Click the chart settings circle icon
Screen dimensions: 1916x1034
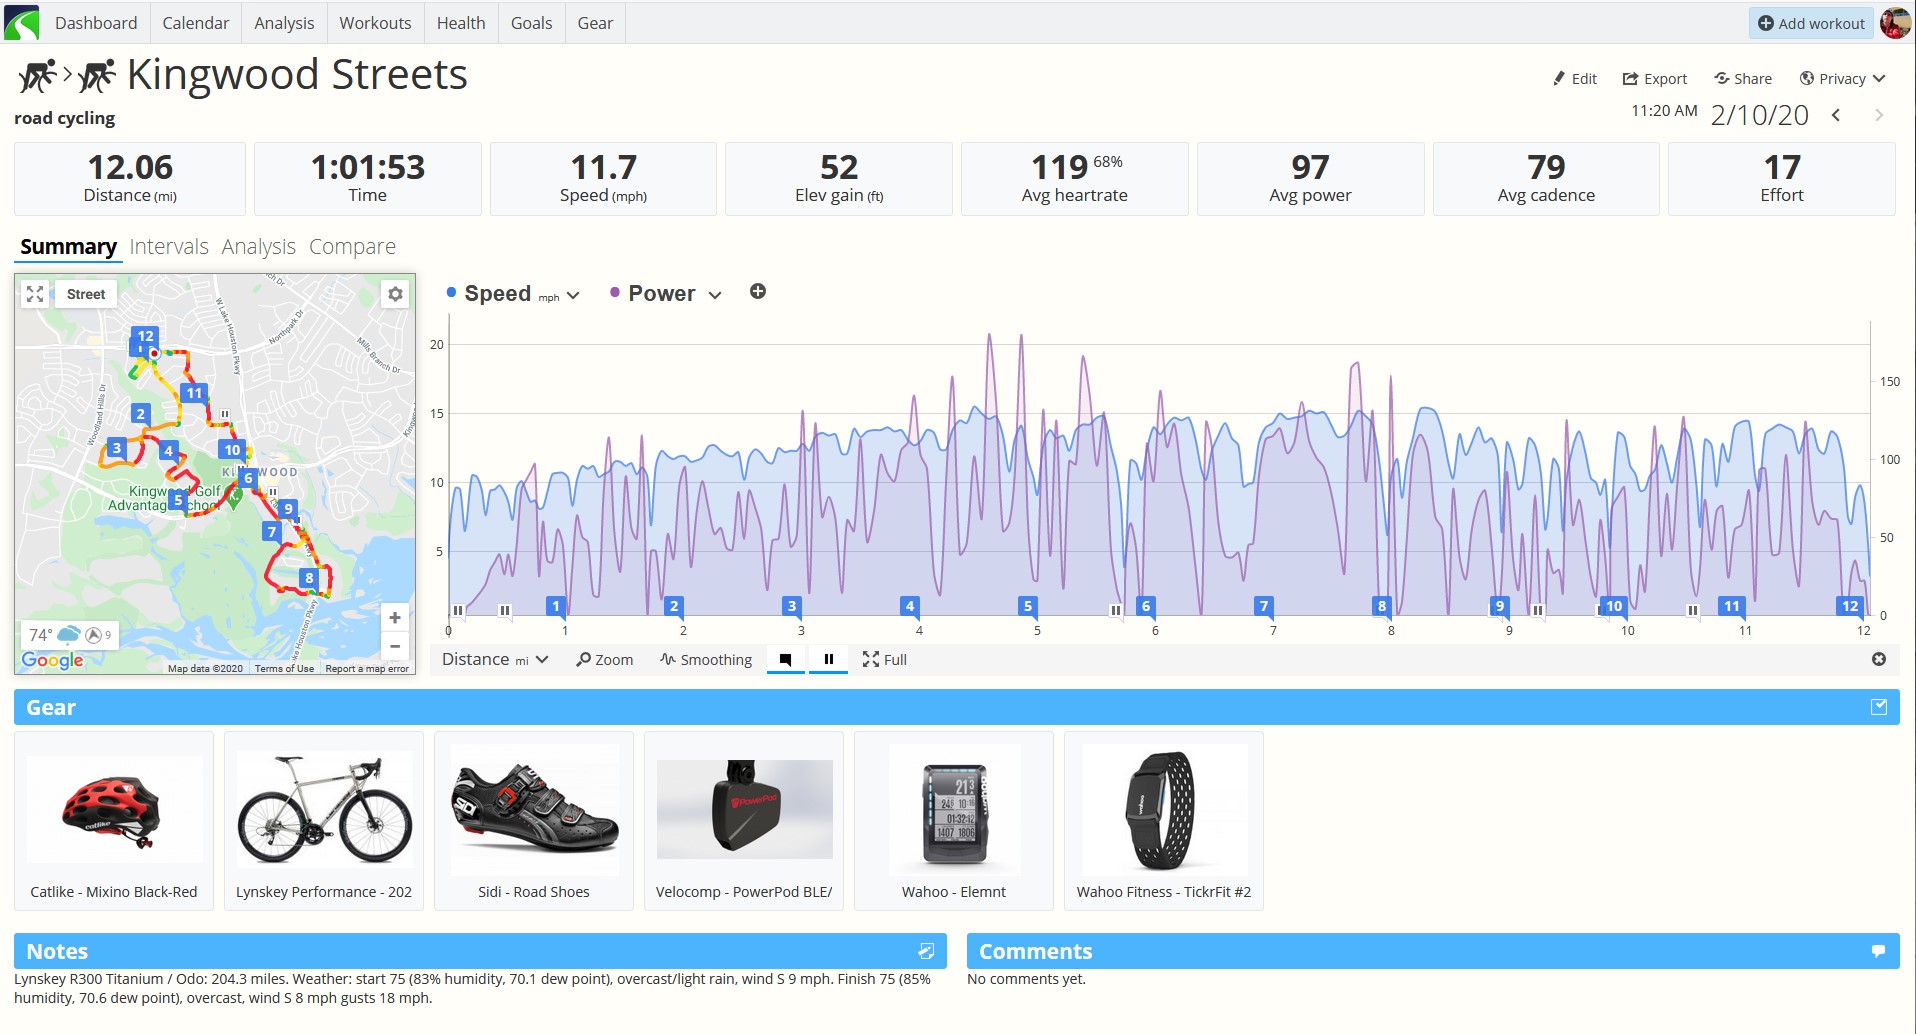[1879, 659]
